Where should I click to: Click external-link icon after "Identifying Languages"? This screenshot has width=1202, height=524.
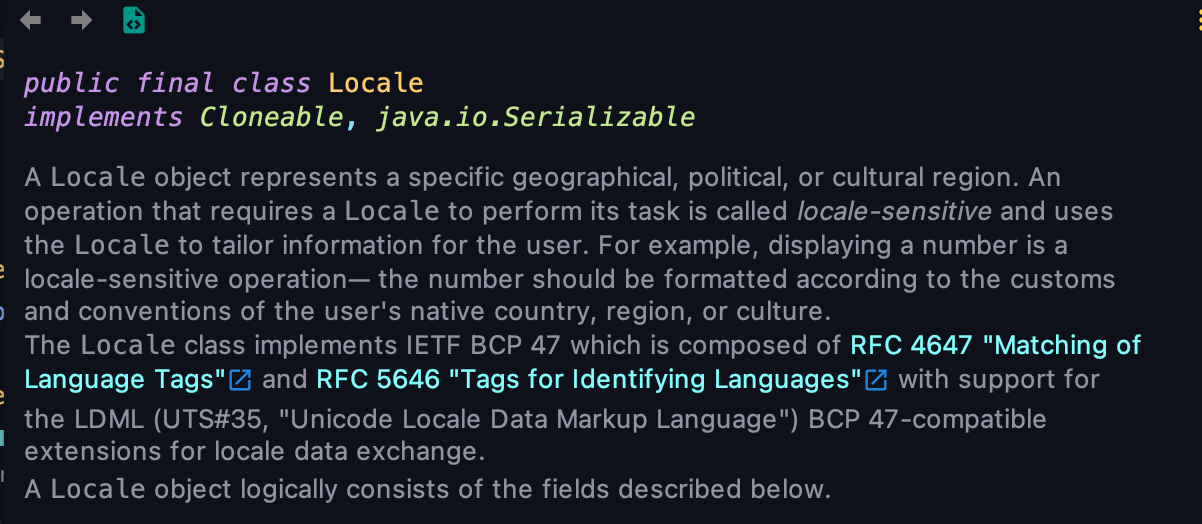(x=876, y=380)
